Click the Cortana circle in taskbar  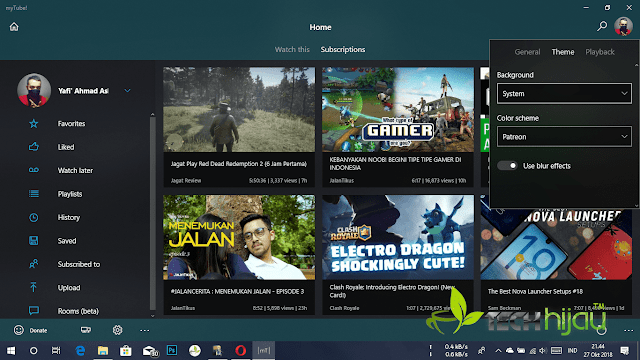click(33, 351)
